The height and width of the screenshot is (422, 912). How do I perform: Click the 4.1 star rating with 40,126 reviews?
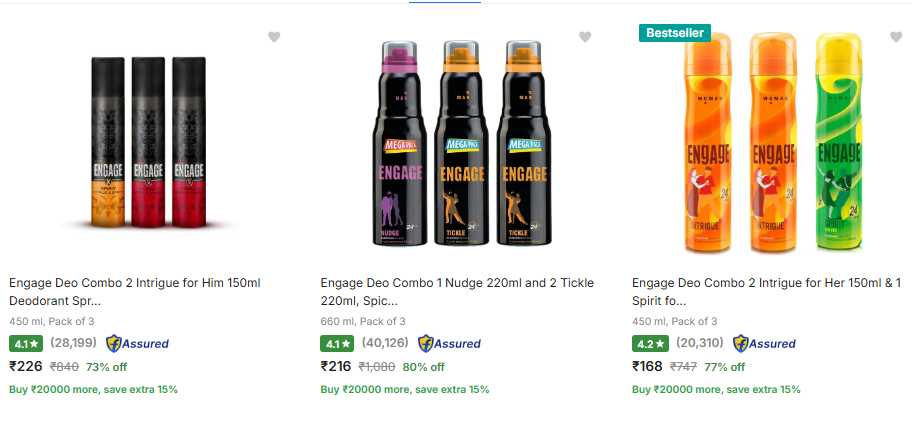pyautogui.click(x=337, y=344)
